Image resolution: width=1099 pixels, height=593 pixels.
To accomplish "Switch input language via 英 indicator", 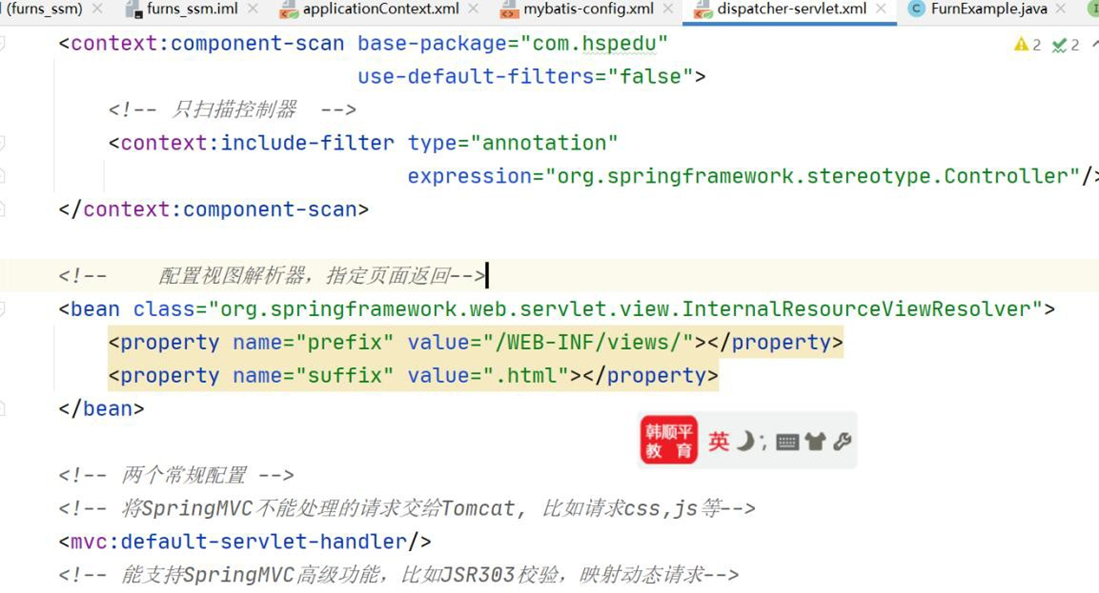I will (x=718, y=442).
